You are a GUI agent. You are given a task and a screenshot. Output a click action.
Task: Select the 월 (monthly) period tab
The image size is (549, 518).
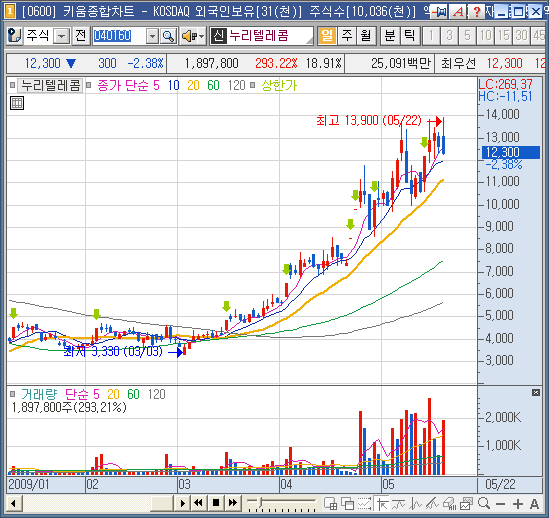pos(366,36)
